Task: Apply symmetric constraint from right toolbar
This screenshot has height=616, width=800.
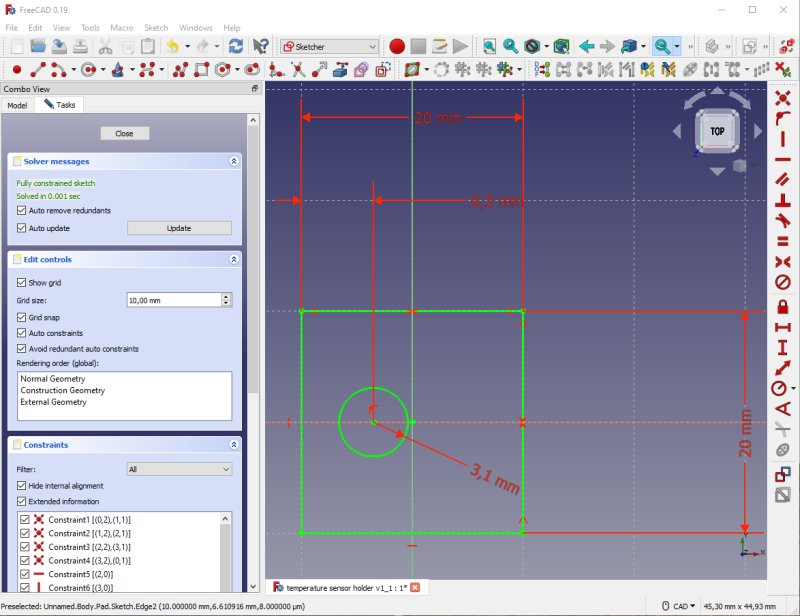Action: click(783, 262)
